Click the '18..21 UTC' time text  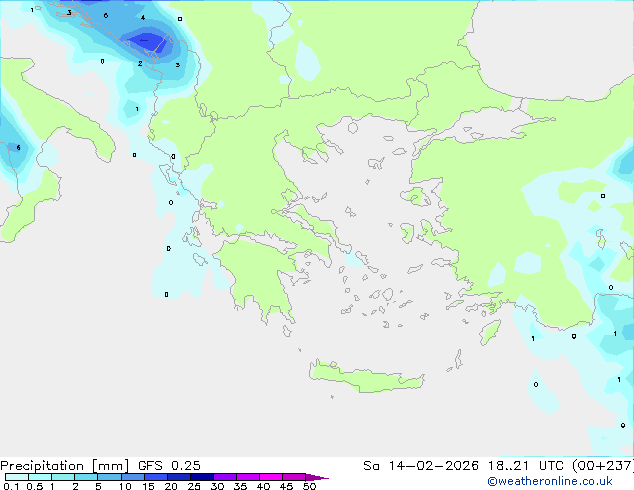[525, 466]
